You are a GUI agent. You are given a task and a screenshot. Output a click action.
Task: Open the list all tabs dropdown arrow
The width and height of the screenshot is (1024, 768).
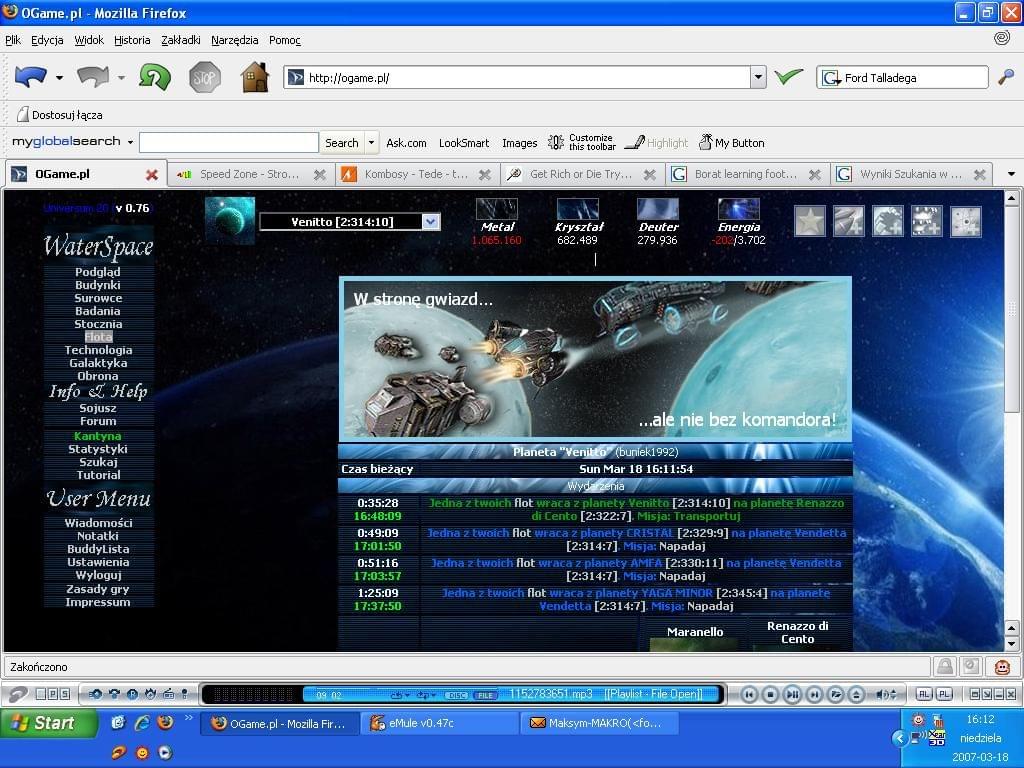click(1011, 174)
